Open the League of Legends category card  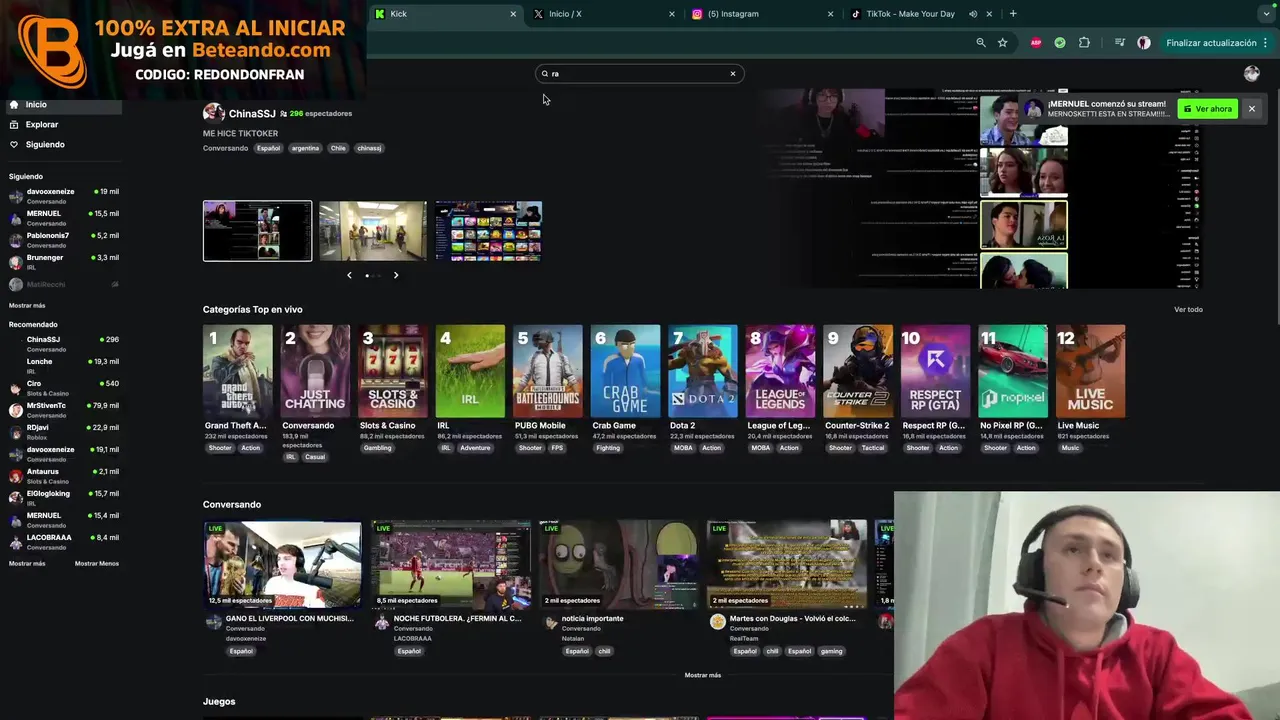pos(781,371)
